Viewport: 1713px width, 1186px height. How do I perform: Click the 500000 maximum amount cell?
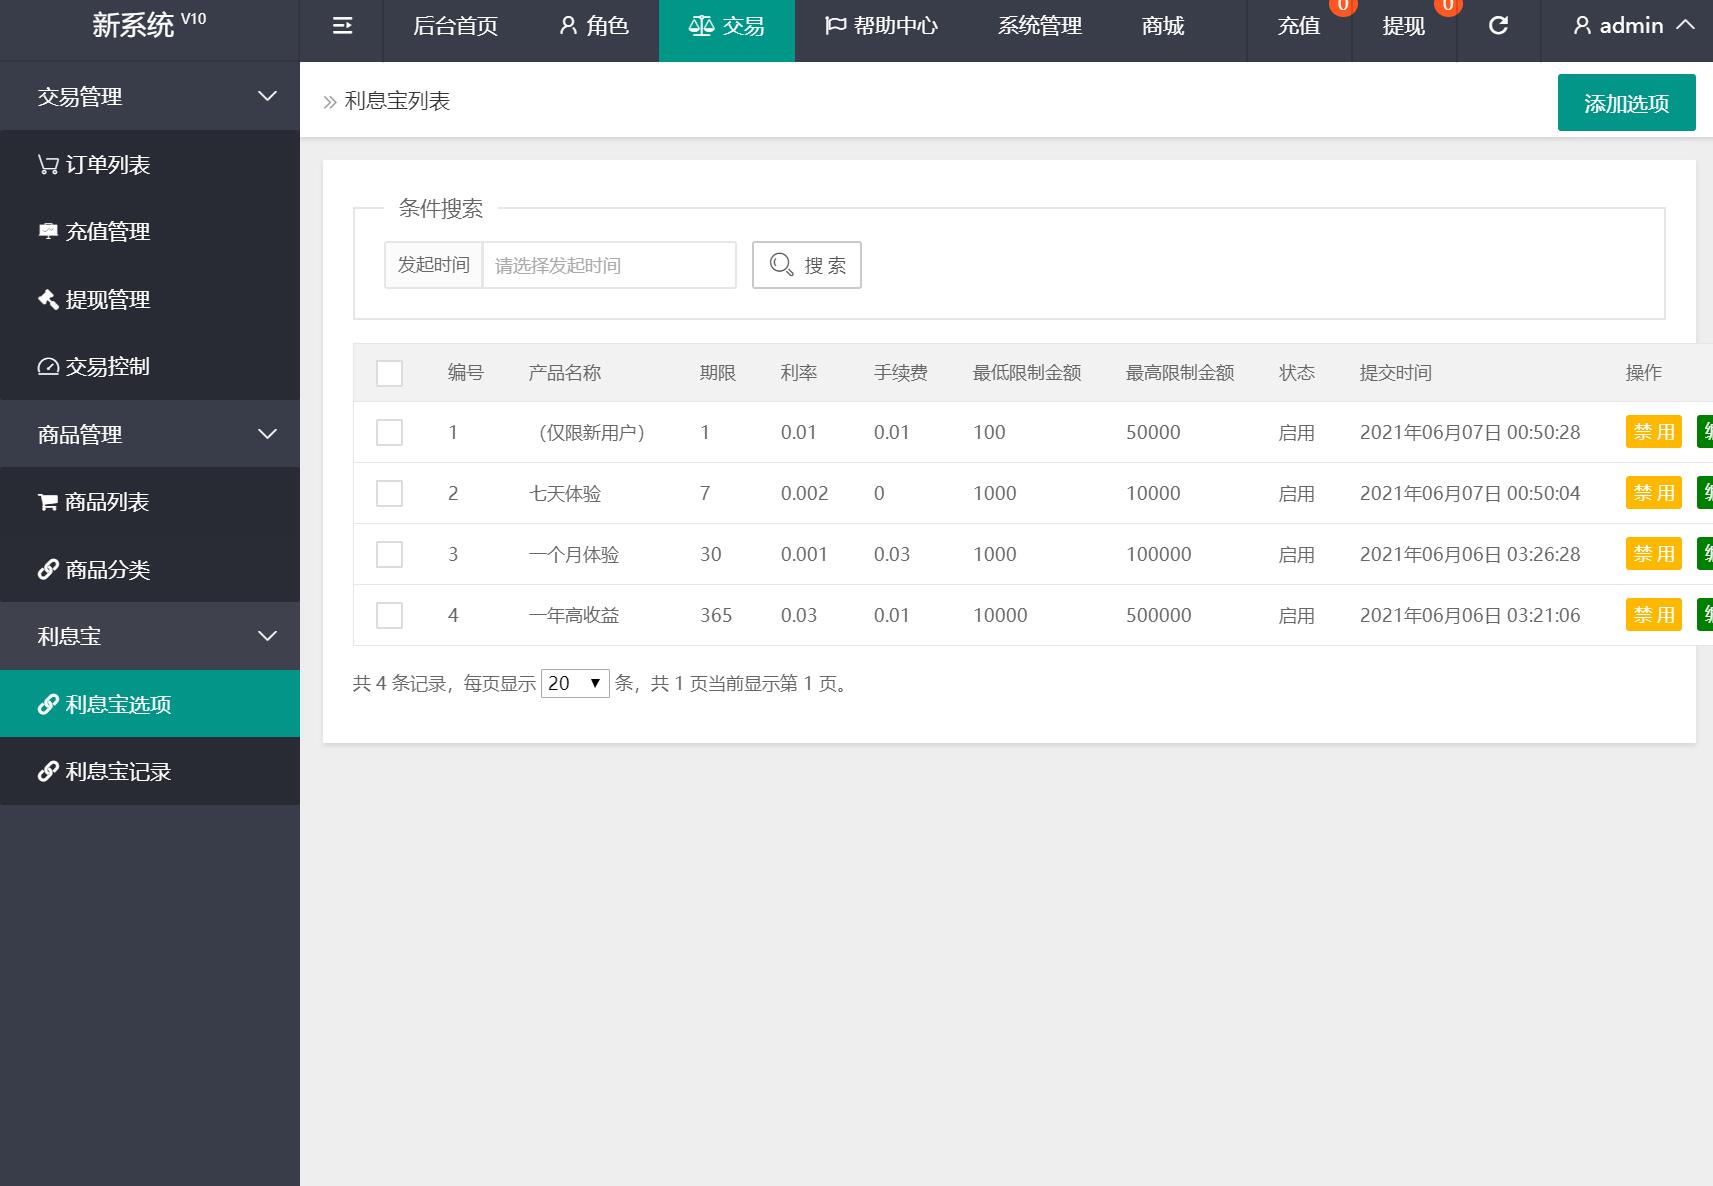[x=1159, y=615]
